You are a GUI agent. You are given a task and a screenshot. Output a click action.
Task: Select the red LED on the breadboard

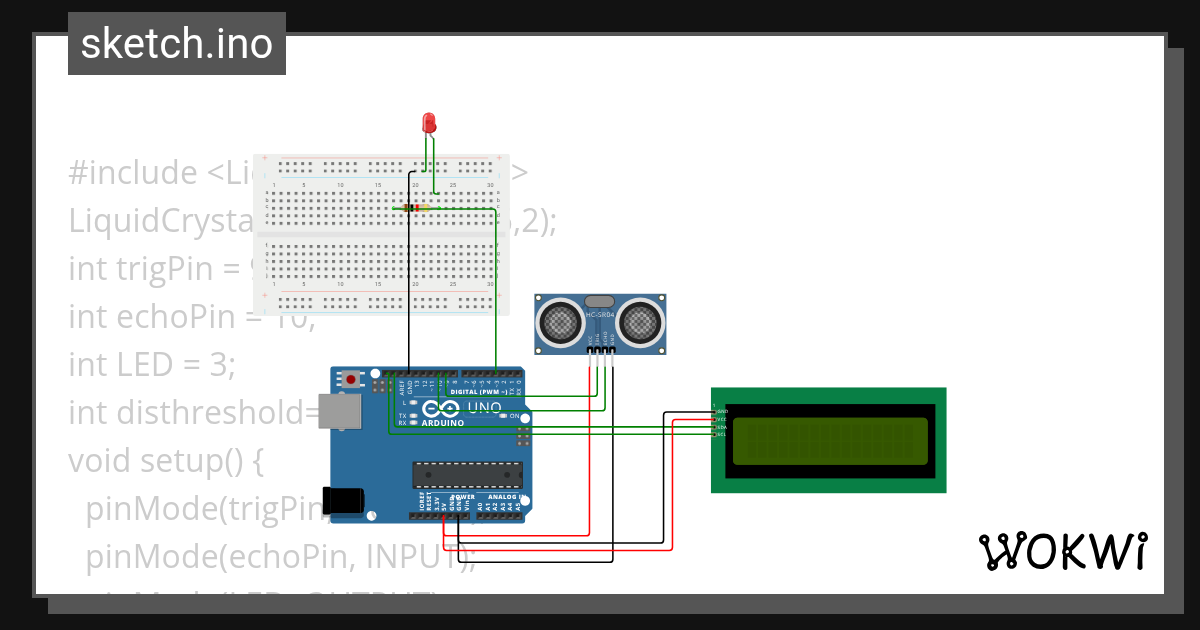(428, 122)
